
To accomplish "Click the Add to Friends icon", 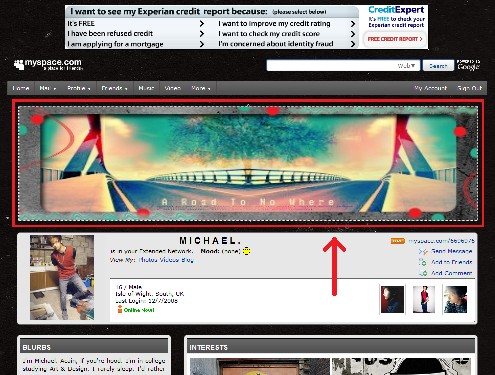I will (423, 262).
